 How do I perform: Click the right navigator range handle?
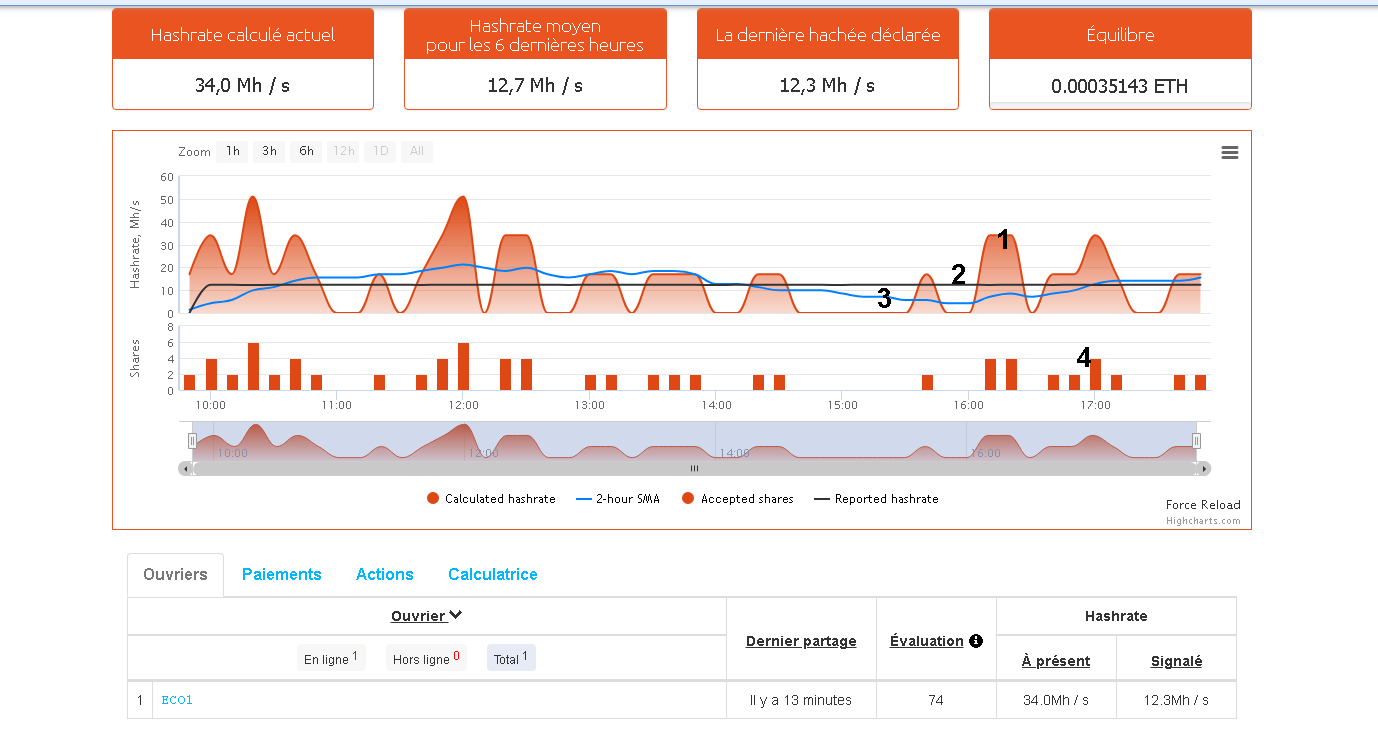[x=1196, y=441]
